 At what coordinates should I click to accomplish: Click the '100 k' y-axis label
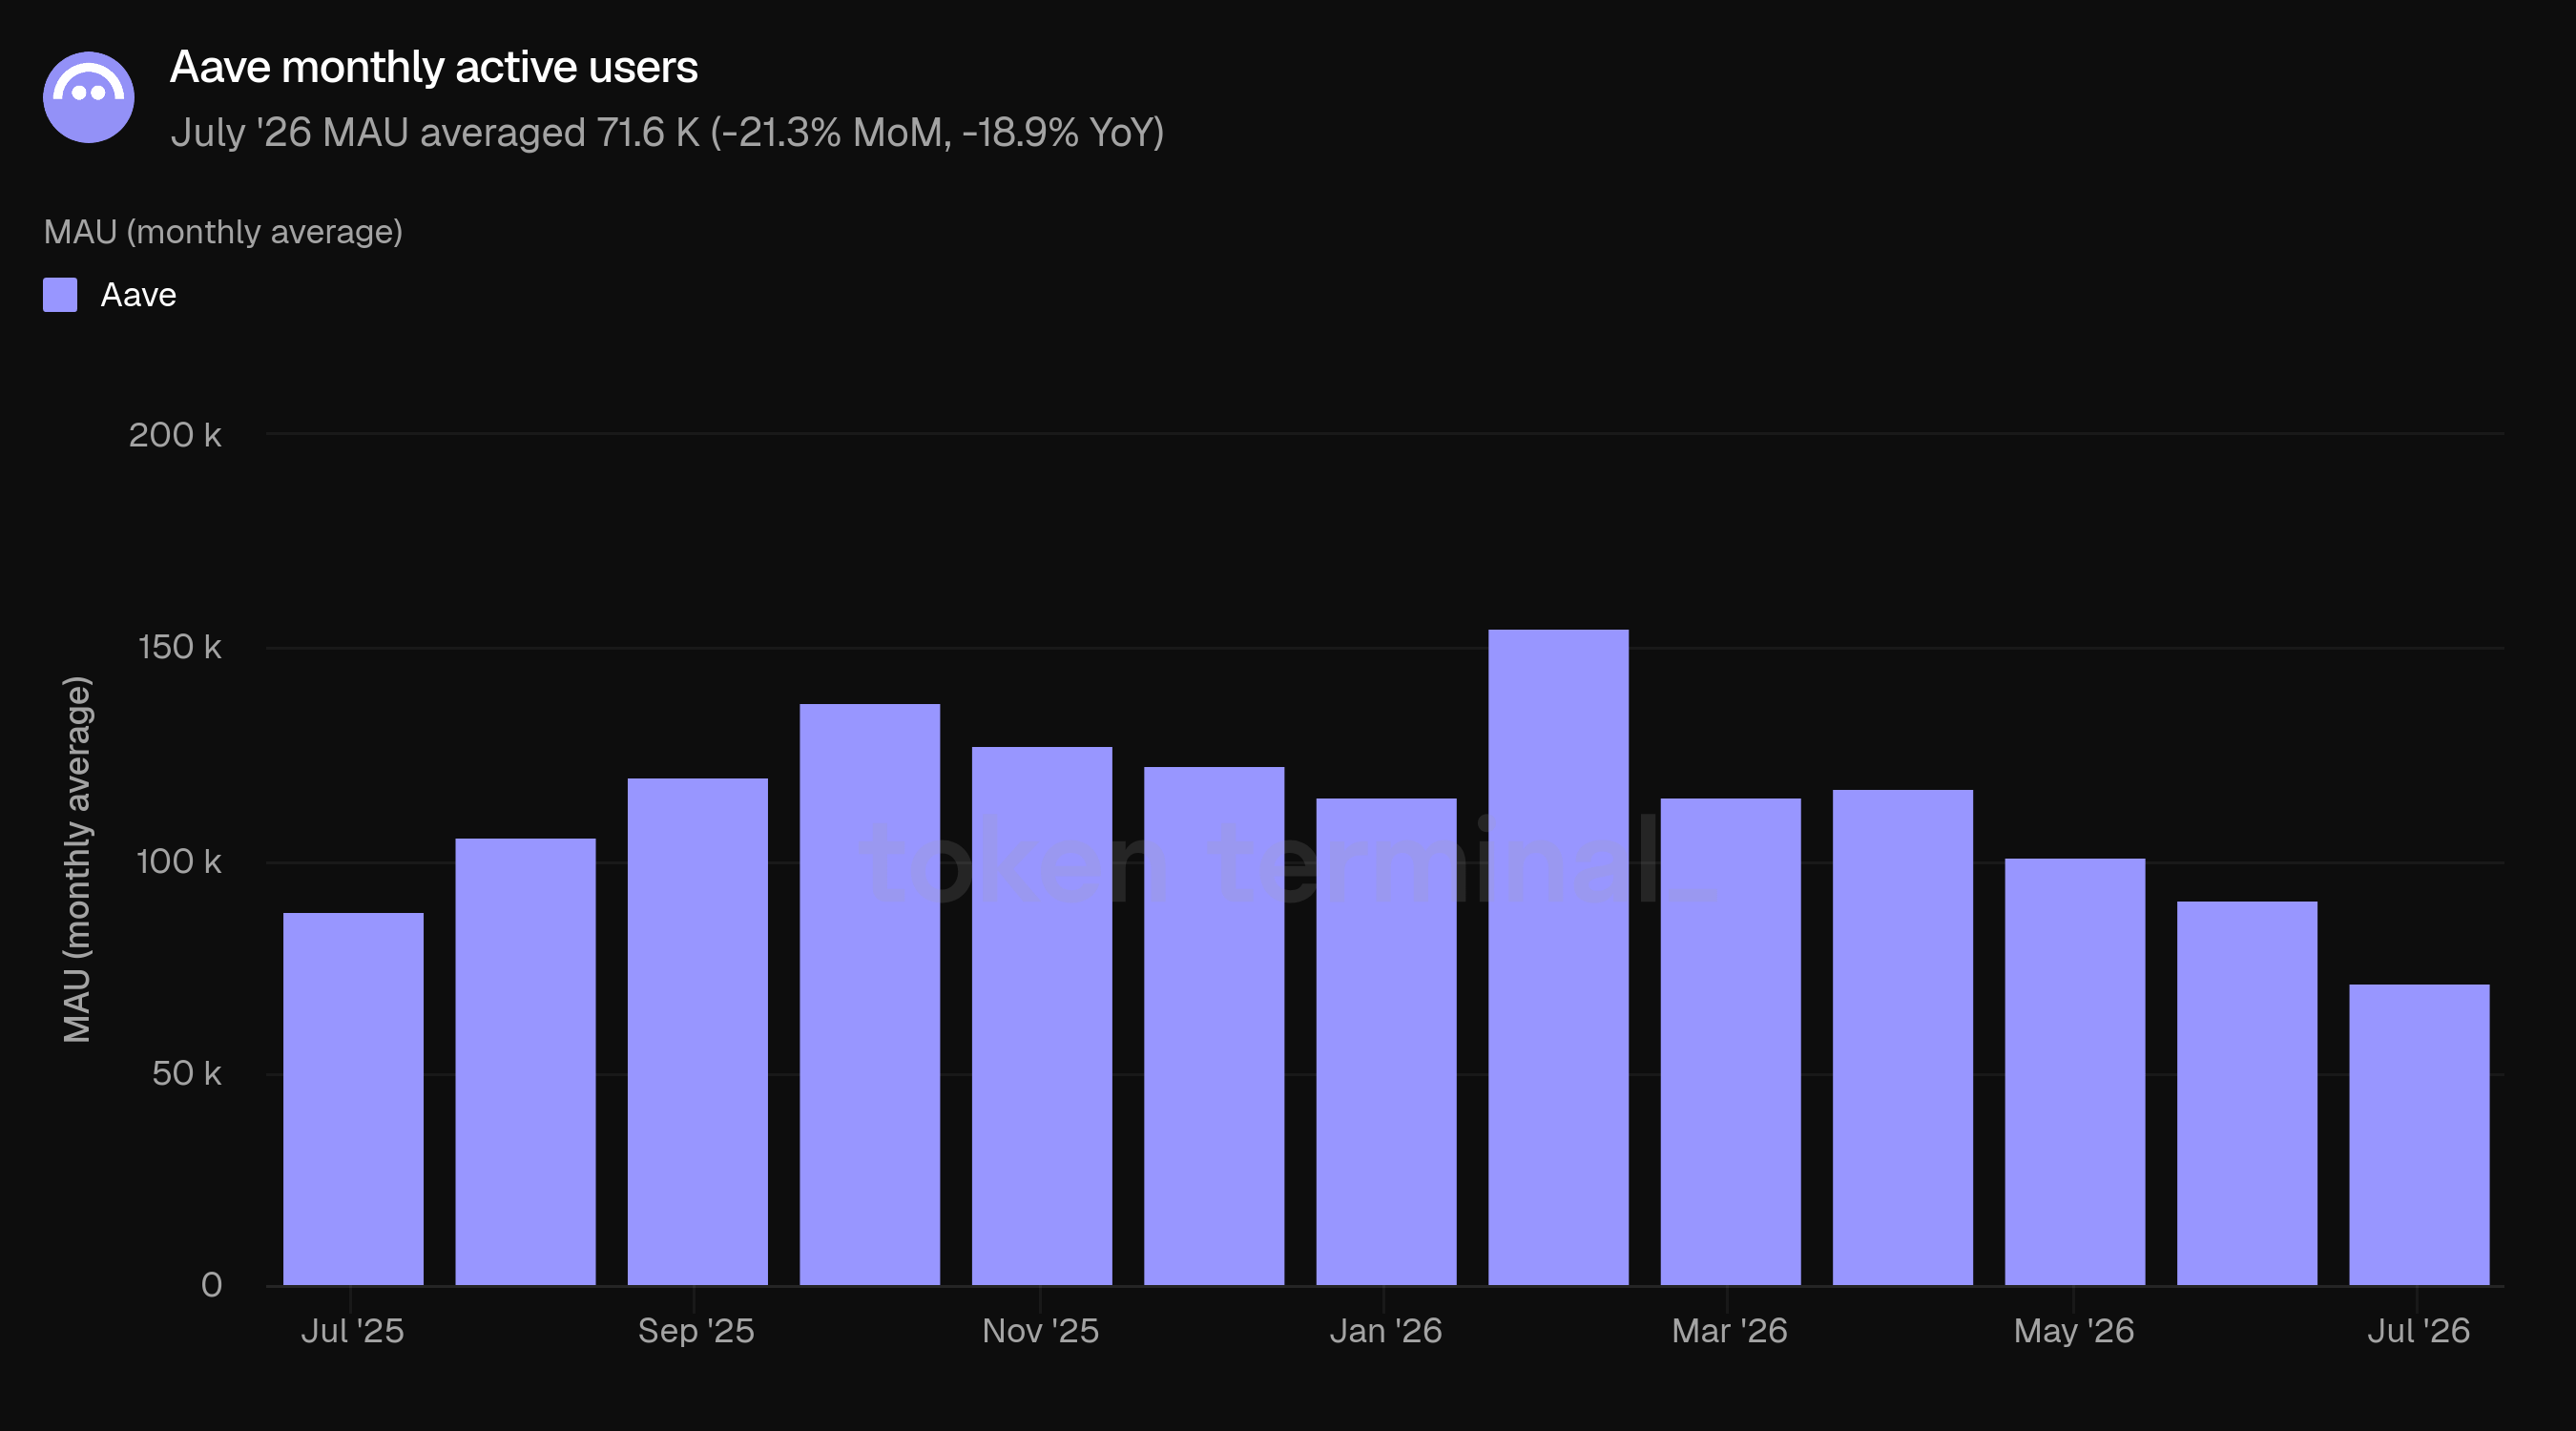178,861
